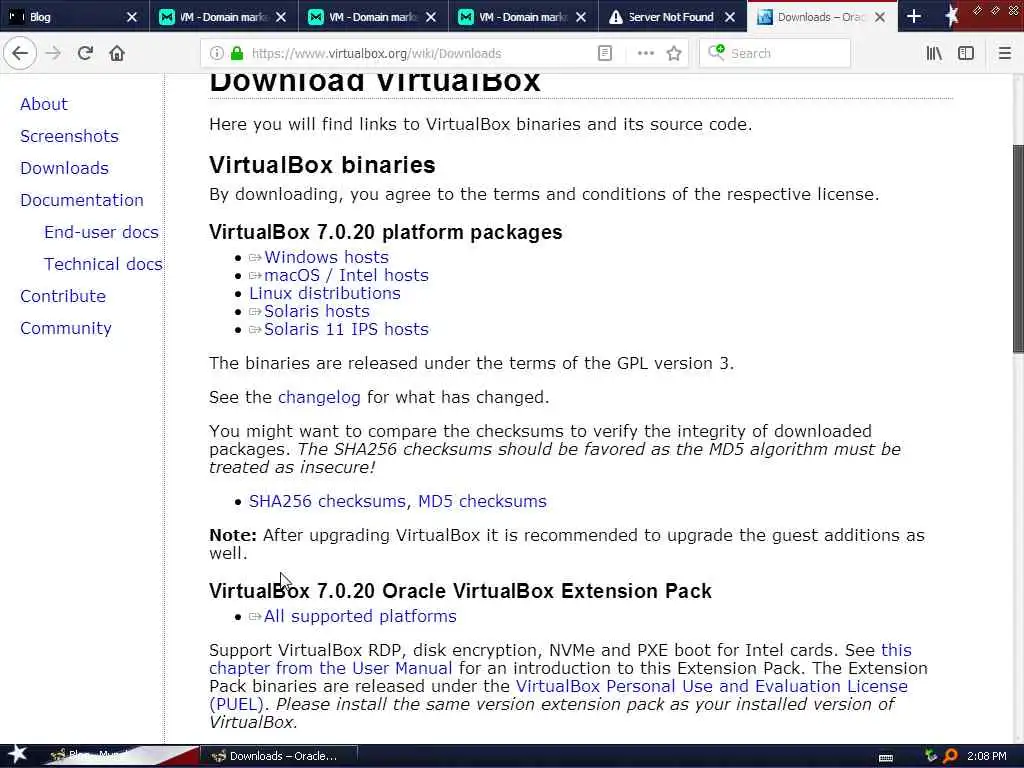Click the forward navigation arrow
This screenshot has width=1024, height=768.
(53, 53)
